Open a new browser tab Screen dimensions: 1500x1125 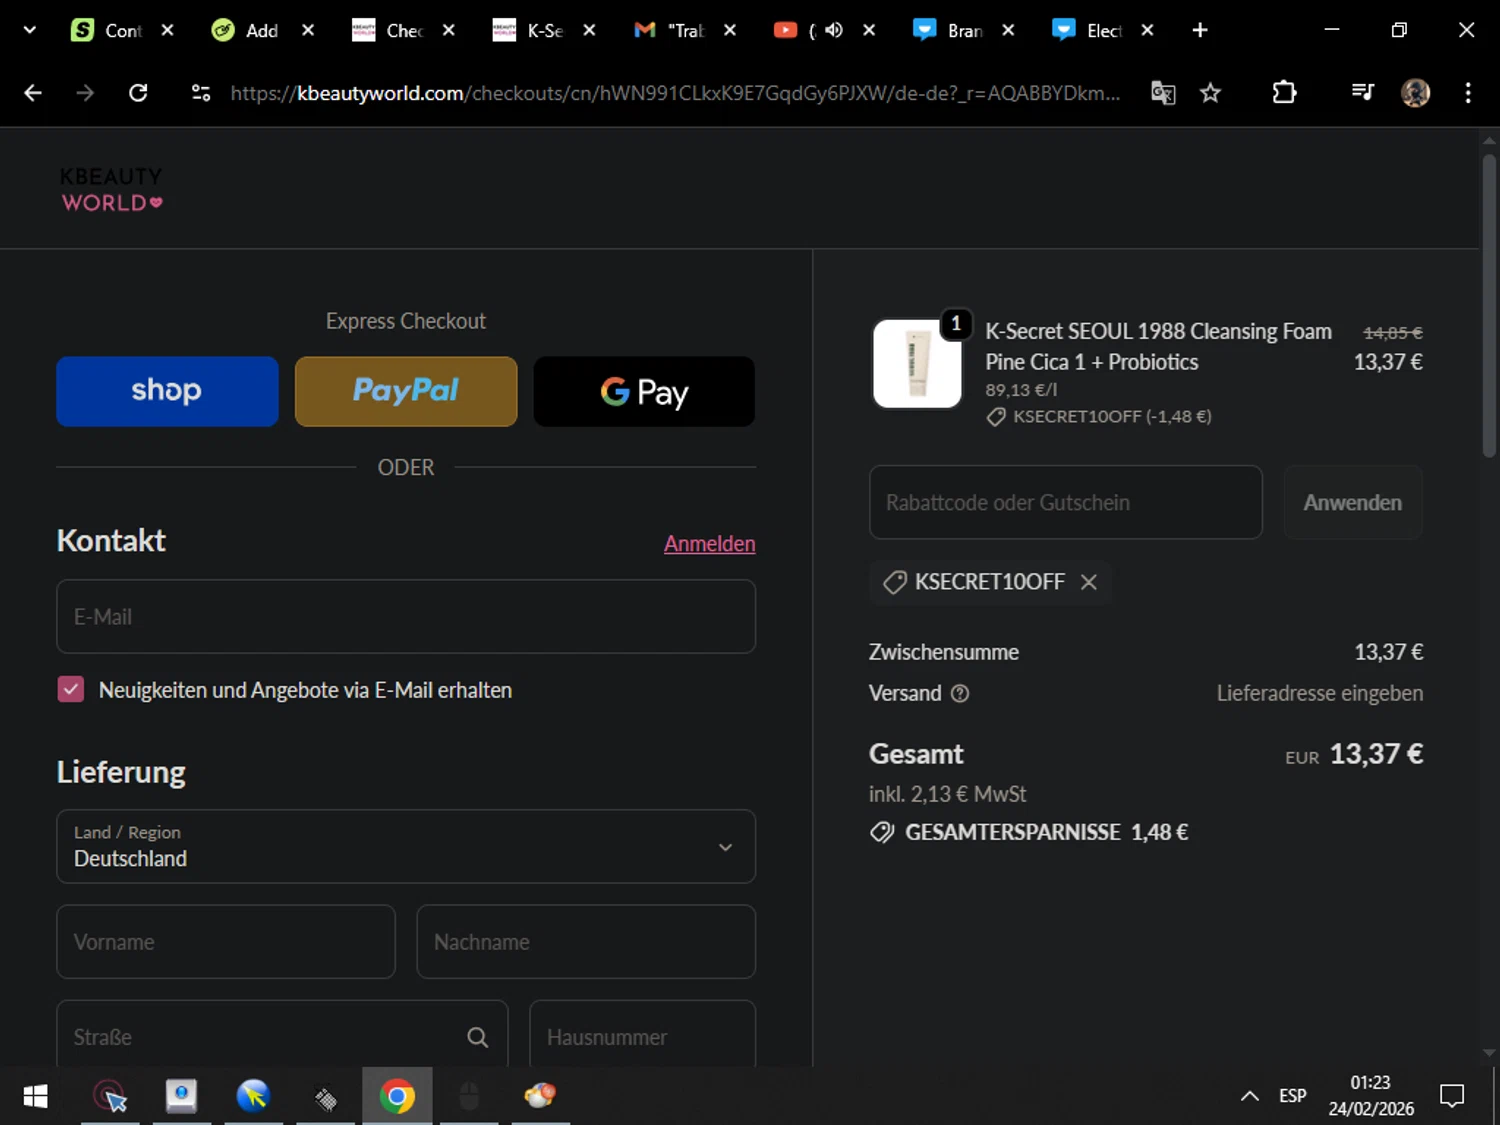coord(1200,30)
